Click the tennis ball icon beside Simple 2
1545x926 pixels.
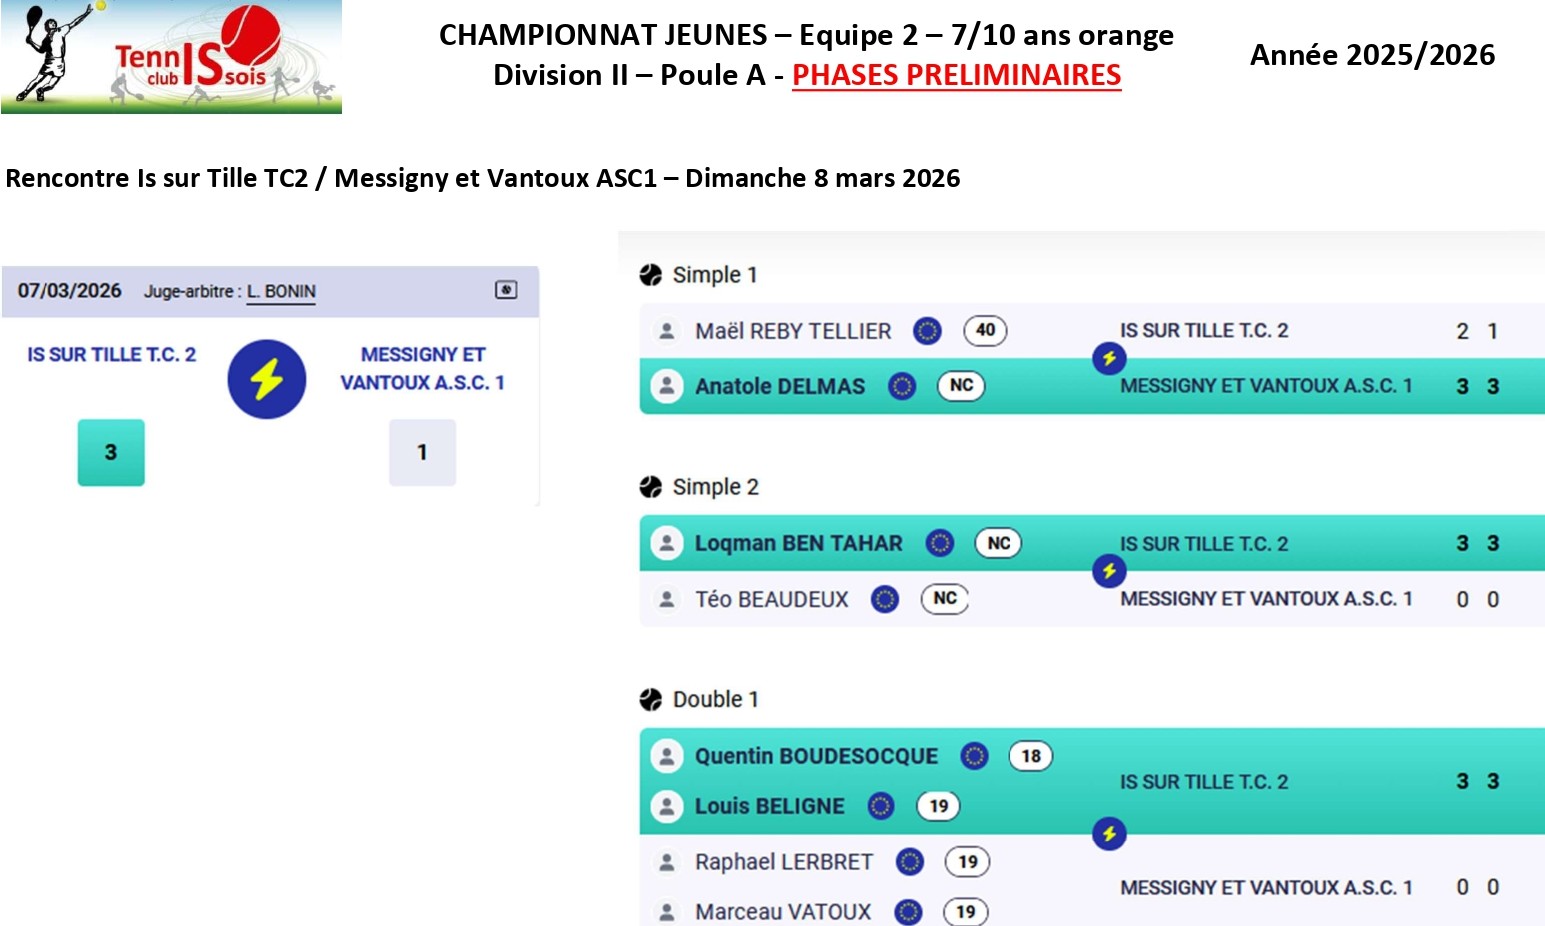[651, 487]
